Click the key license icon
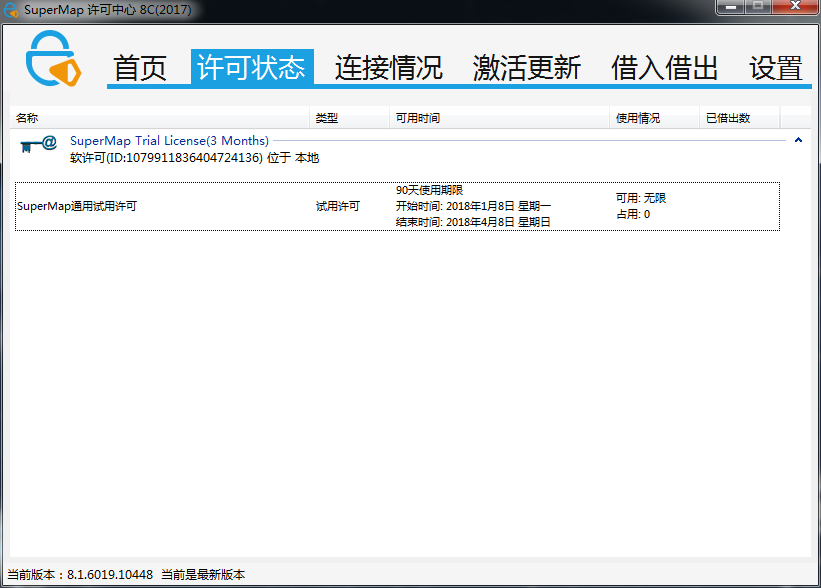Screen dimensions: 821x588 click(x=38, y=144)
